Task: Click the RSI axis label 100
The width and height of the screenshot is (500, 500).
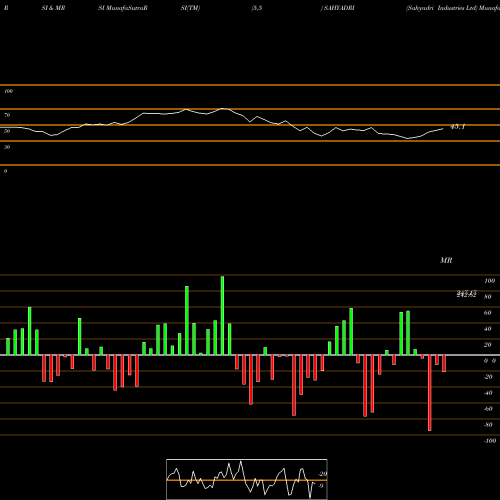Action: point(8,91)
